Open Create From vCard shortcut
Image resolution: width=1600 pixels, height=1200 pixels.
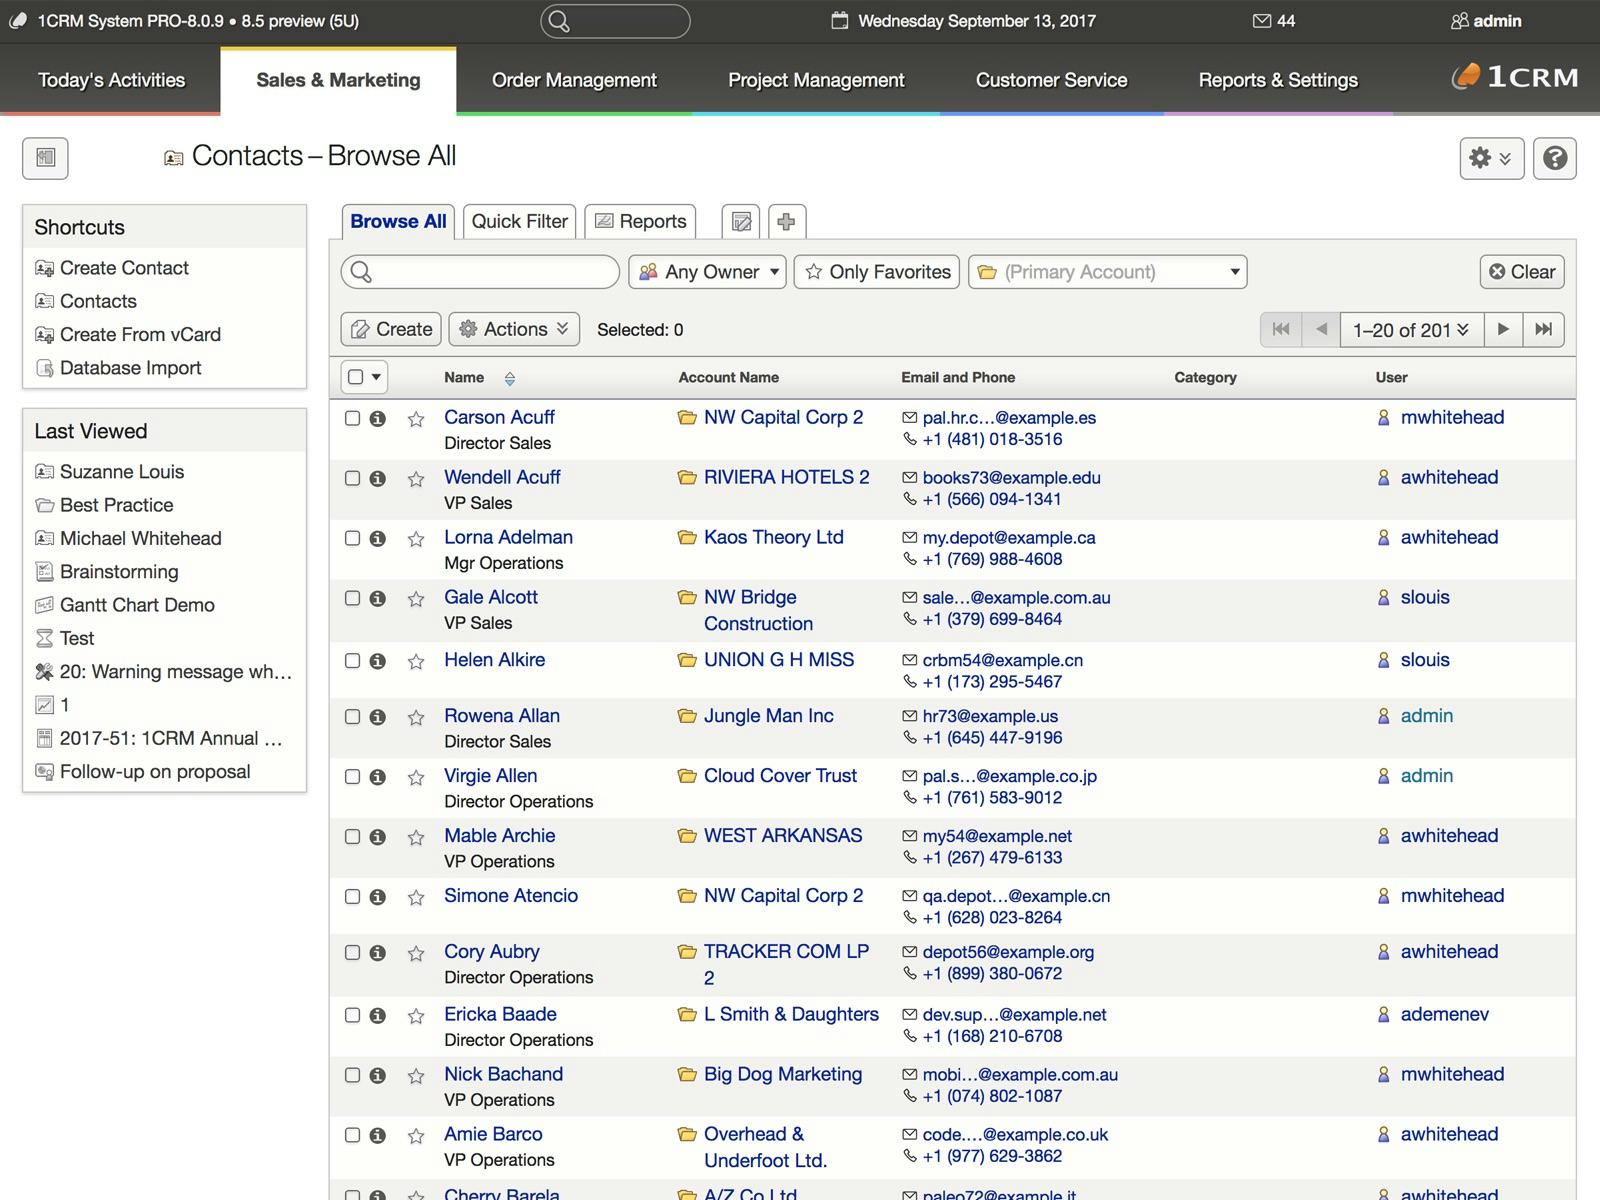coord(140,335)
